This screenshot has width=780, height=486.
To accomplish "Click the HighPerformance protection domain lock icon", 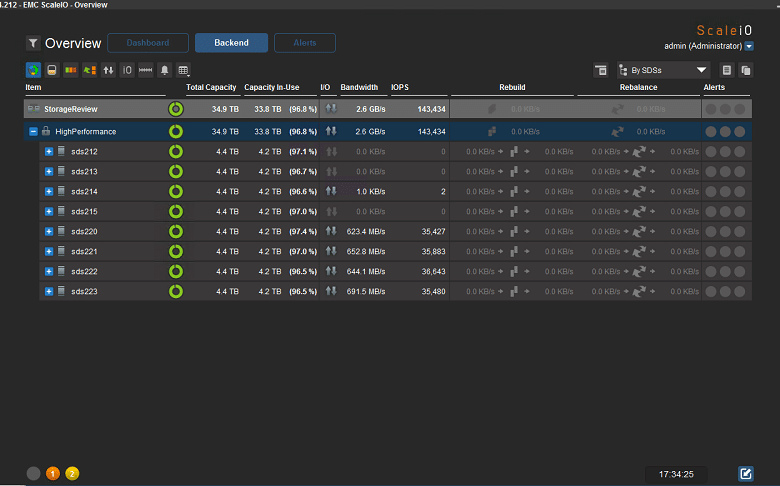I will coord(46,131).
